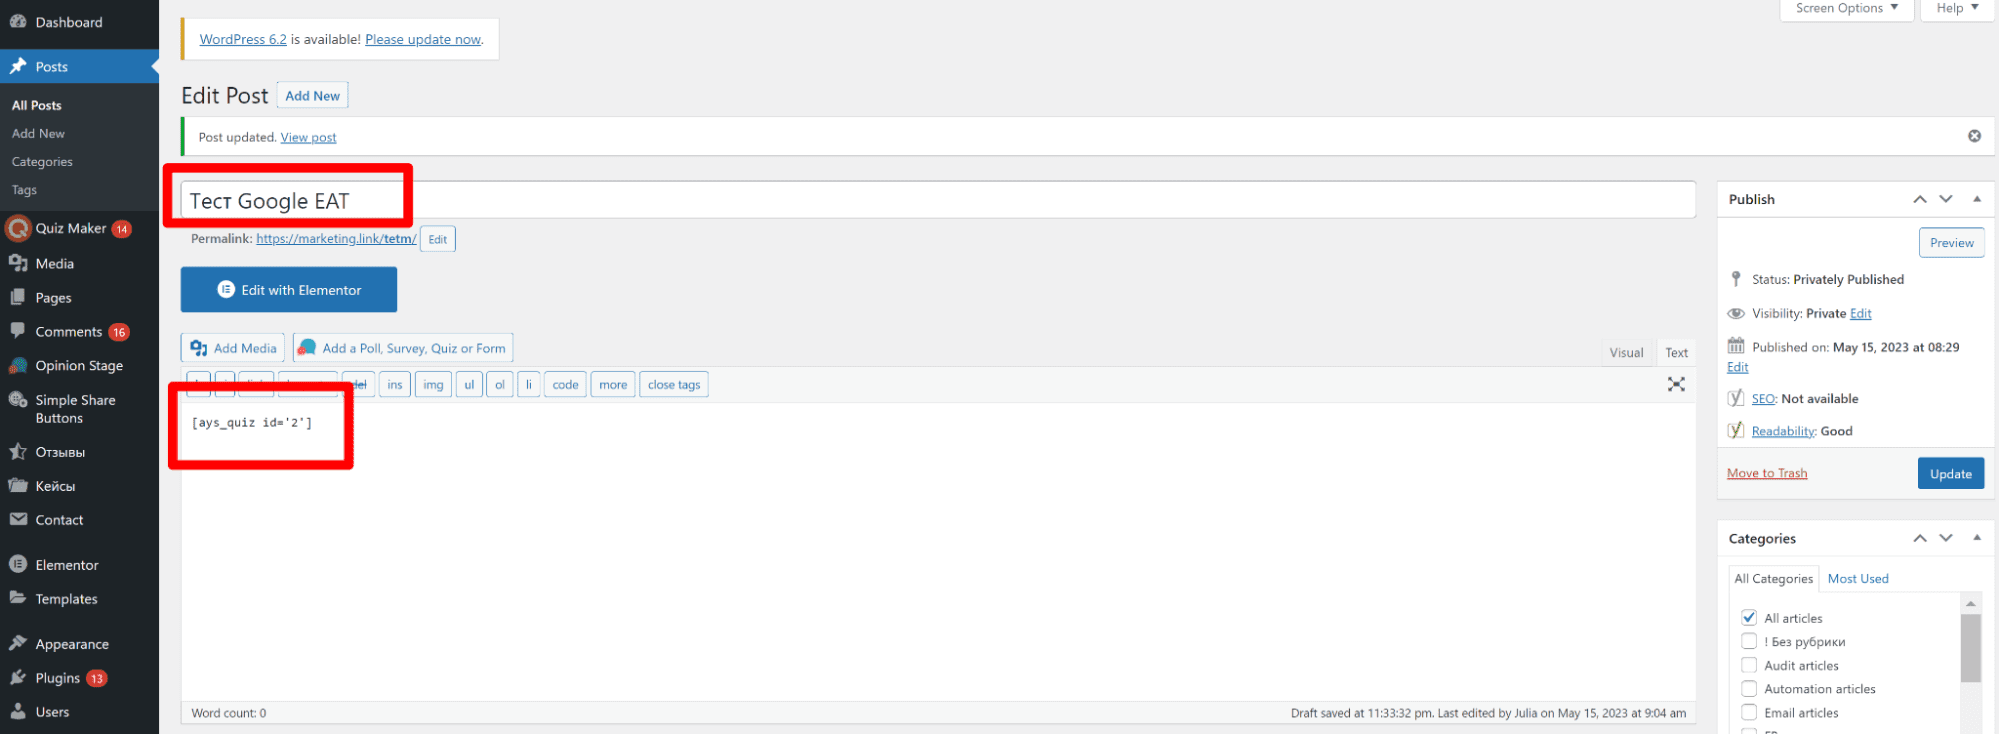Click the Move to Trash link
Screen dimensions: 1999x735
pyautogui.click(x=1766, y=473)
